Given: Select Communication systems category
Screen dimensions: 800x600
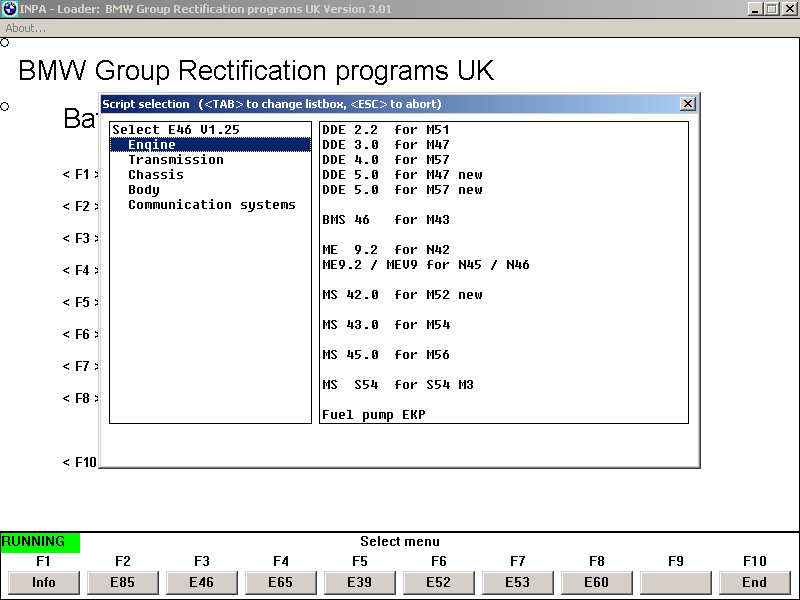Looking at the screenshot, I should (210, 205).
